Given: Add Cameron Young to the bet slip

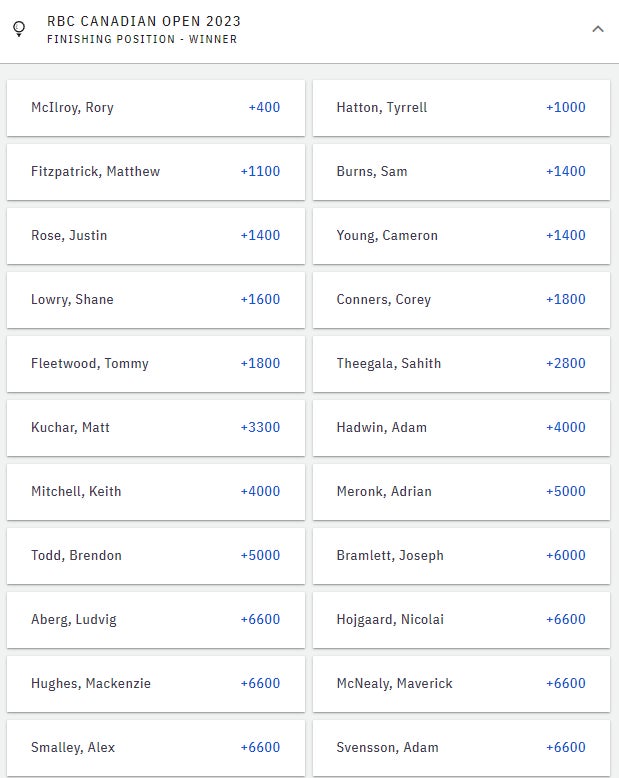Looking at the screenshot, I should pos(461,236).
